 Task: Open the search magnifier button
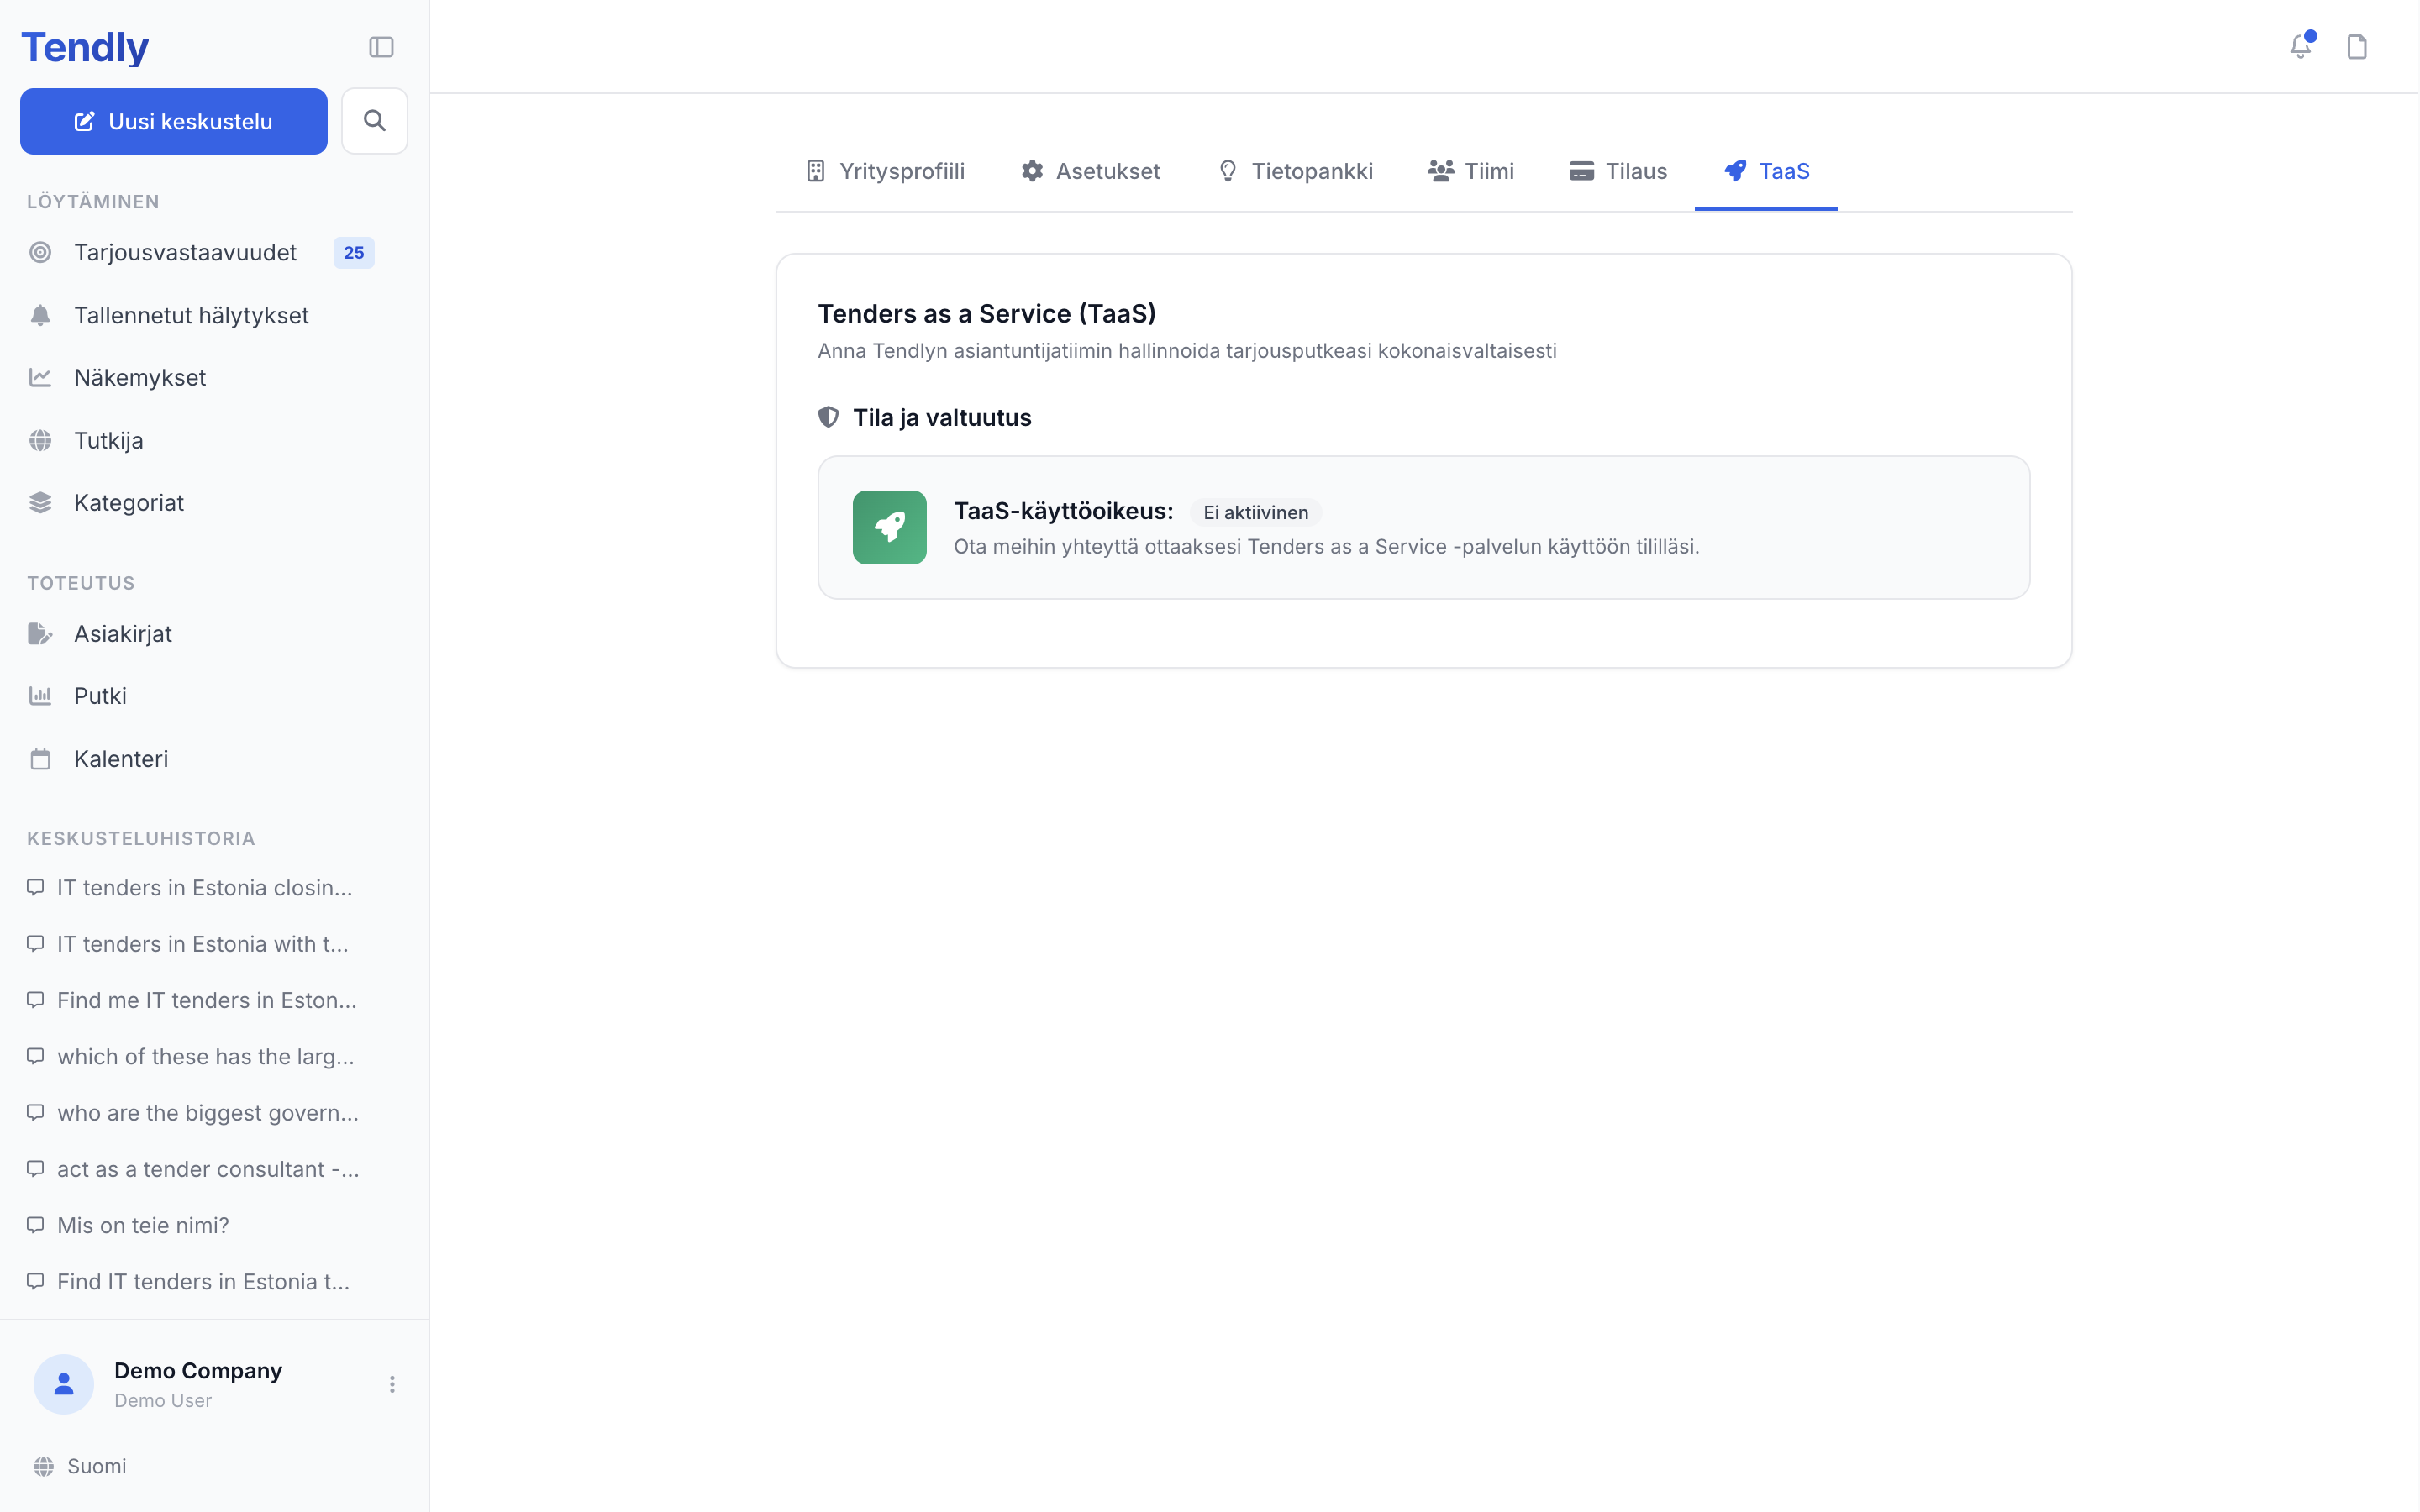coord(374,121)
